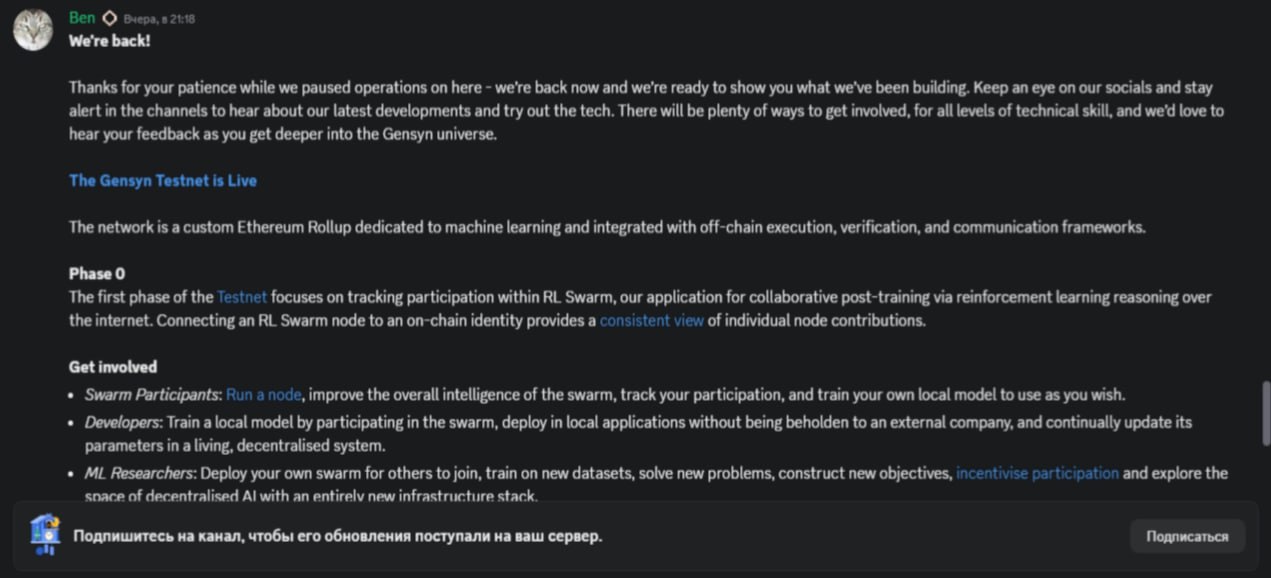
Task: Click the 'Get involved' heading
Action: click(113, 367)
